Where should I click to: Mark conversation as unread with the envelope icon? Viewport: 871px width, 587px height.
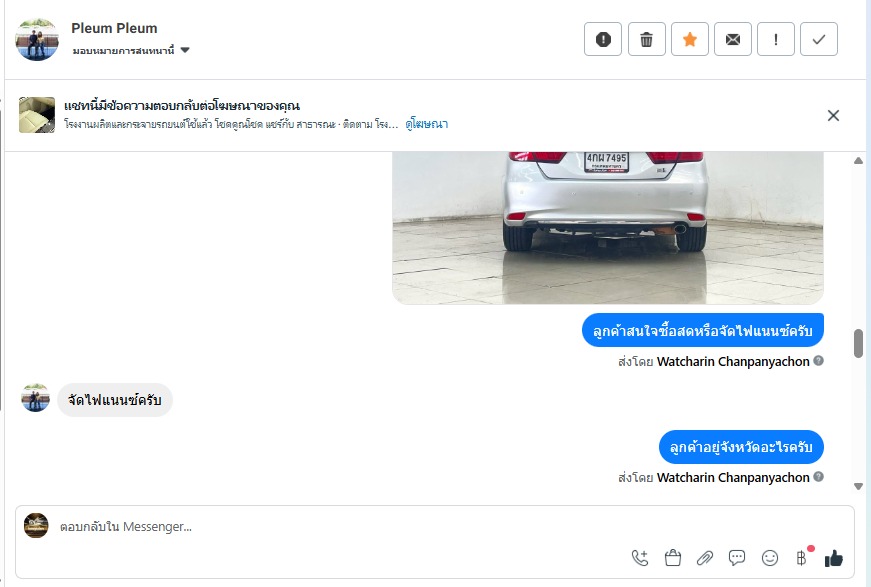[733, 39]
